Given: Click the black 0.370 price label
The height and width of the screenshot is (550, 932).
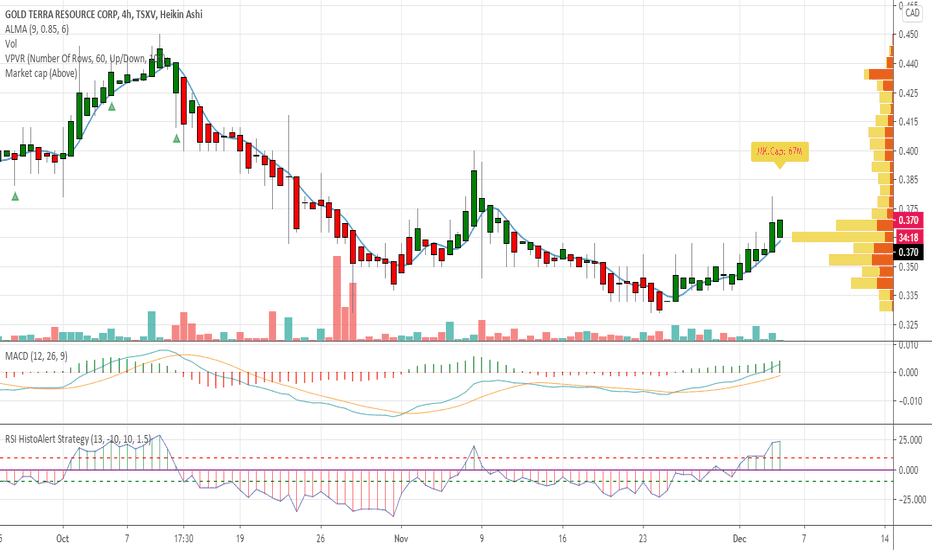Looking at the screenshot, I should (908, 252).
